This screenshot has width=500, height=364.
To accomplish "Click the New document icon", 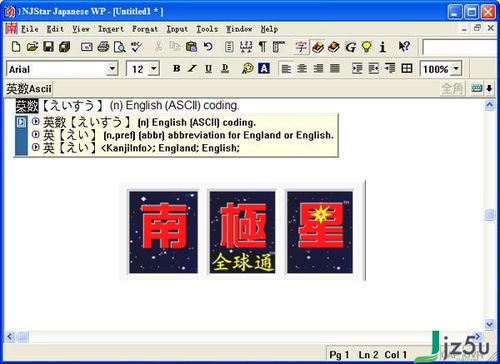I will click(16, 47).
